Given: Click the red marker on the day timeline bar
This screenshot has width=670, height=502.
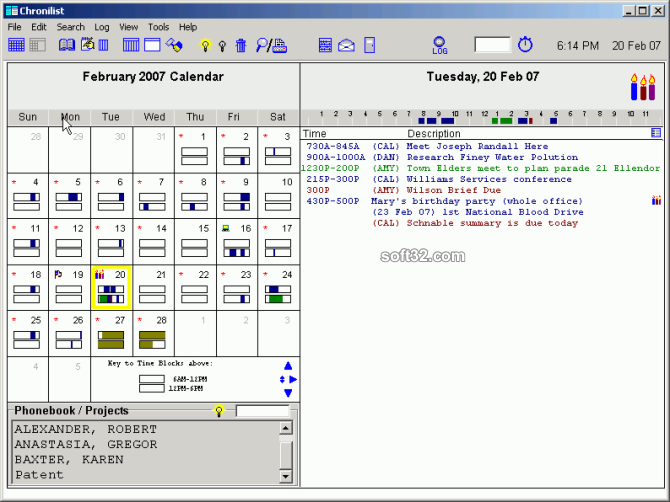Looking at the screenshot, I should (x=530, y=121).
